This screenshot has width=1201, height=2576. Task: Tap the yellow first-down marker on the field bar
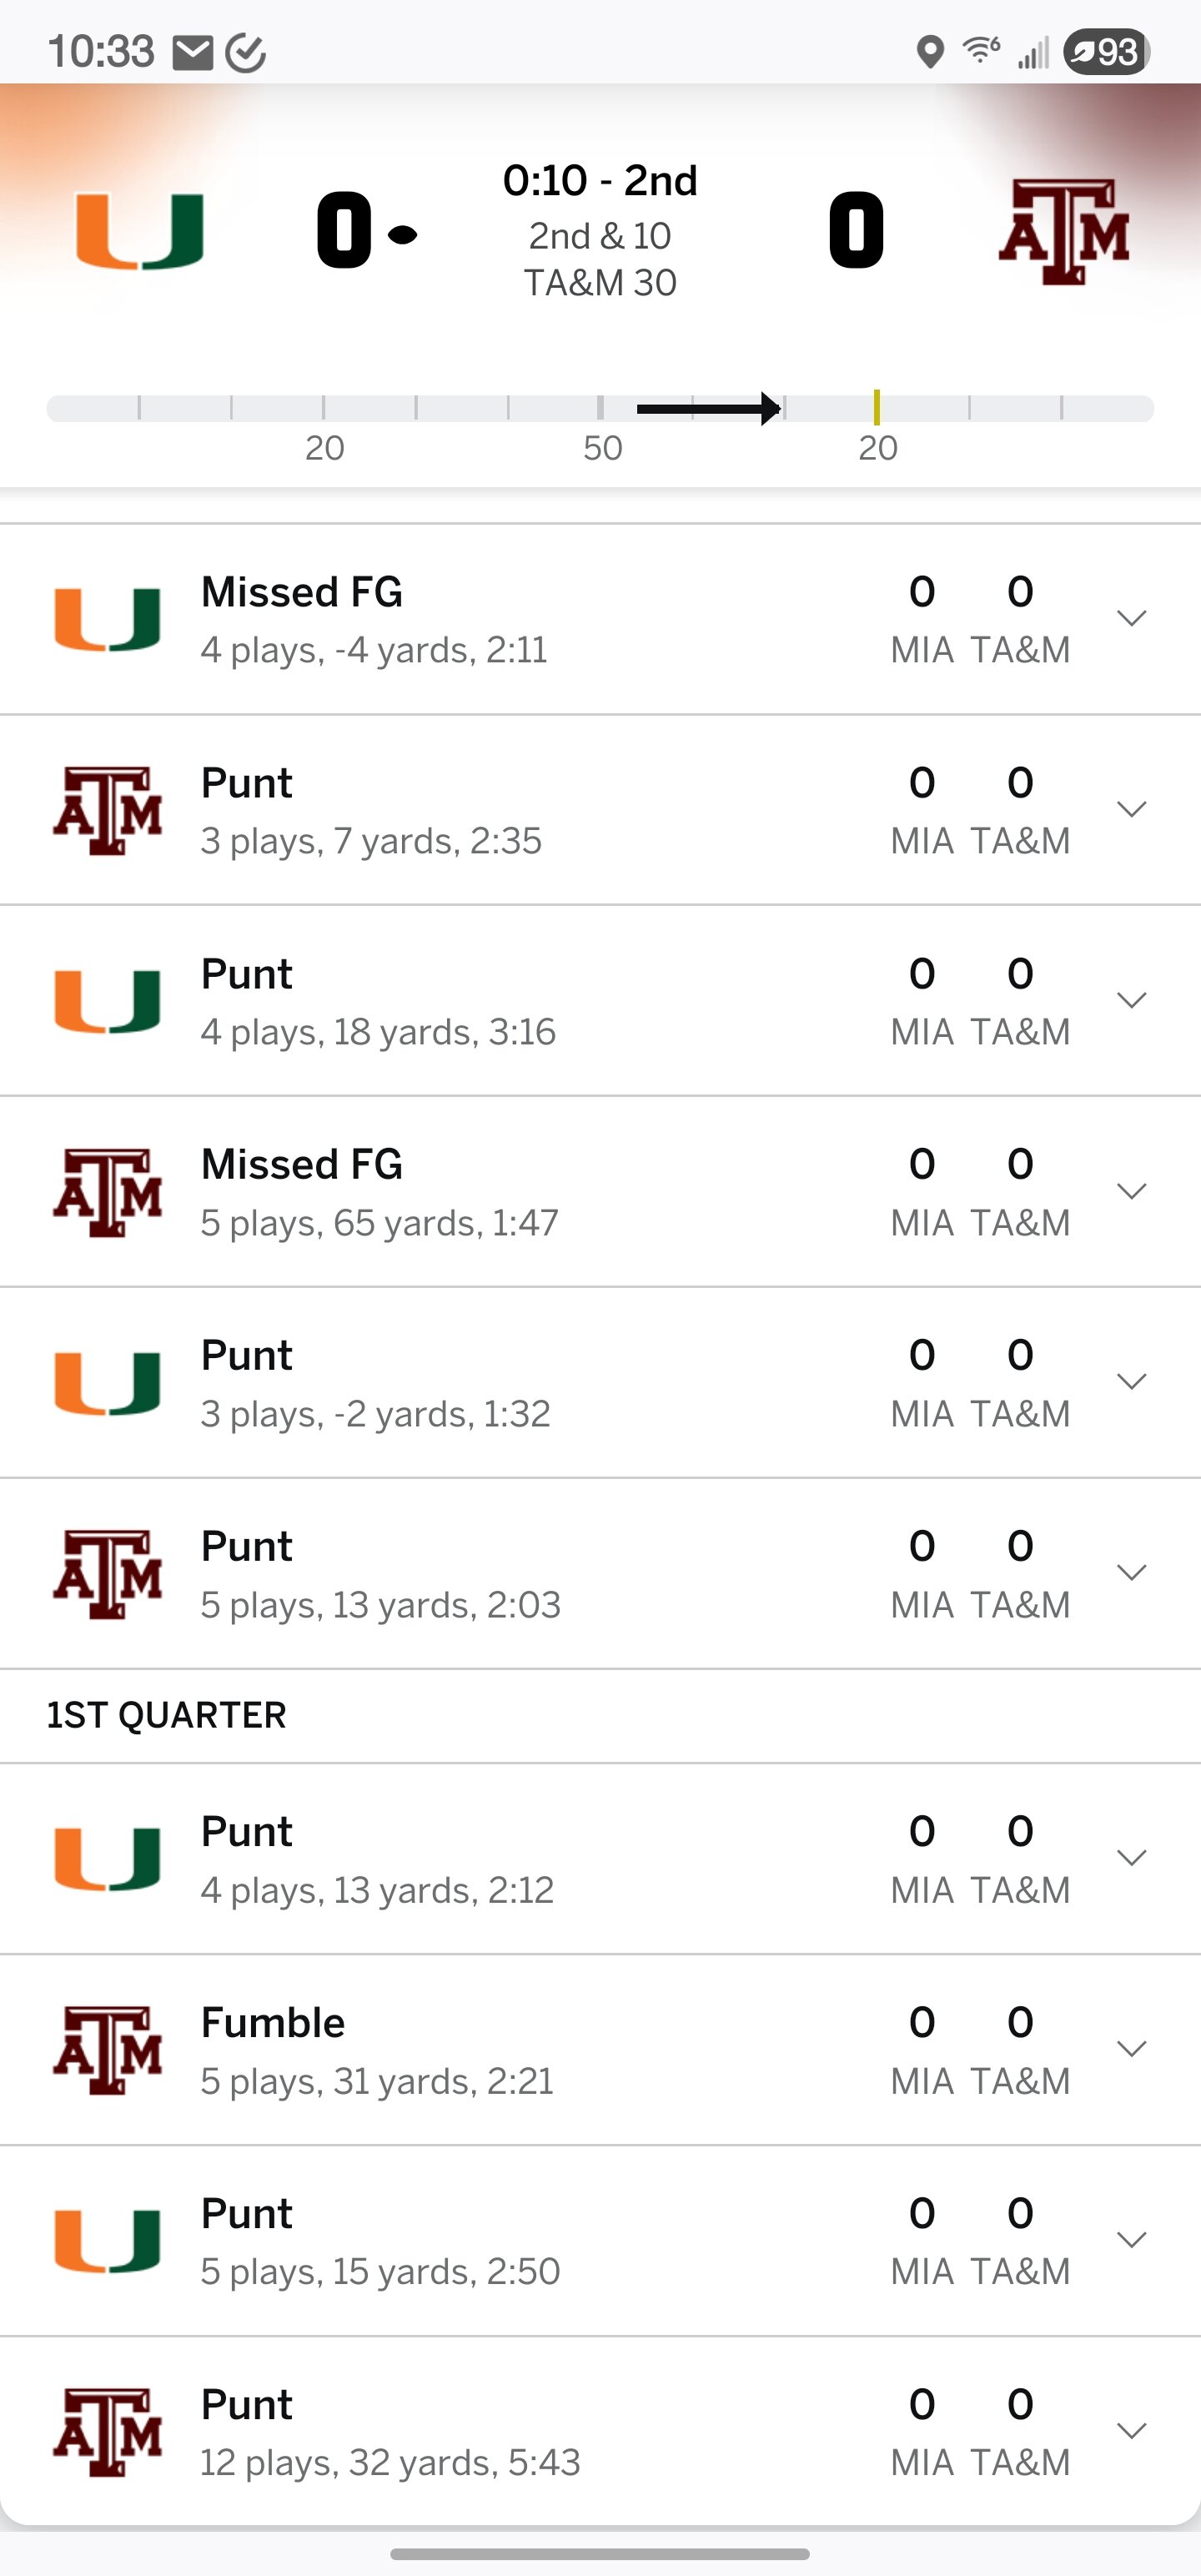pos(876,408)
